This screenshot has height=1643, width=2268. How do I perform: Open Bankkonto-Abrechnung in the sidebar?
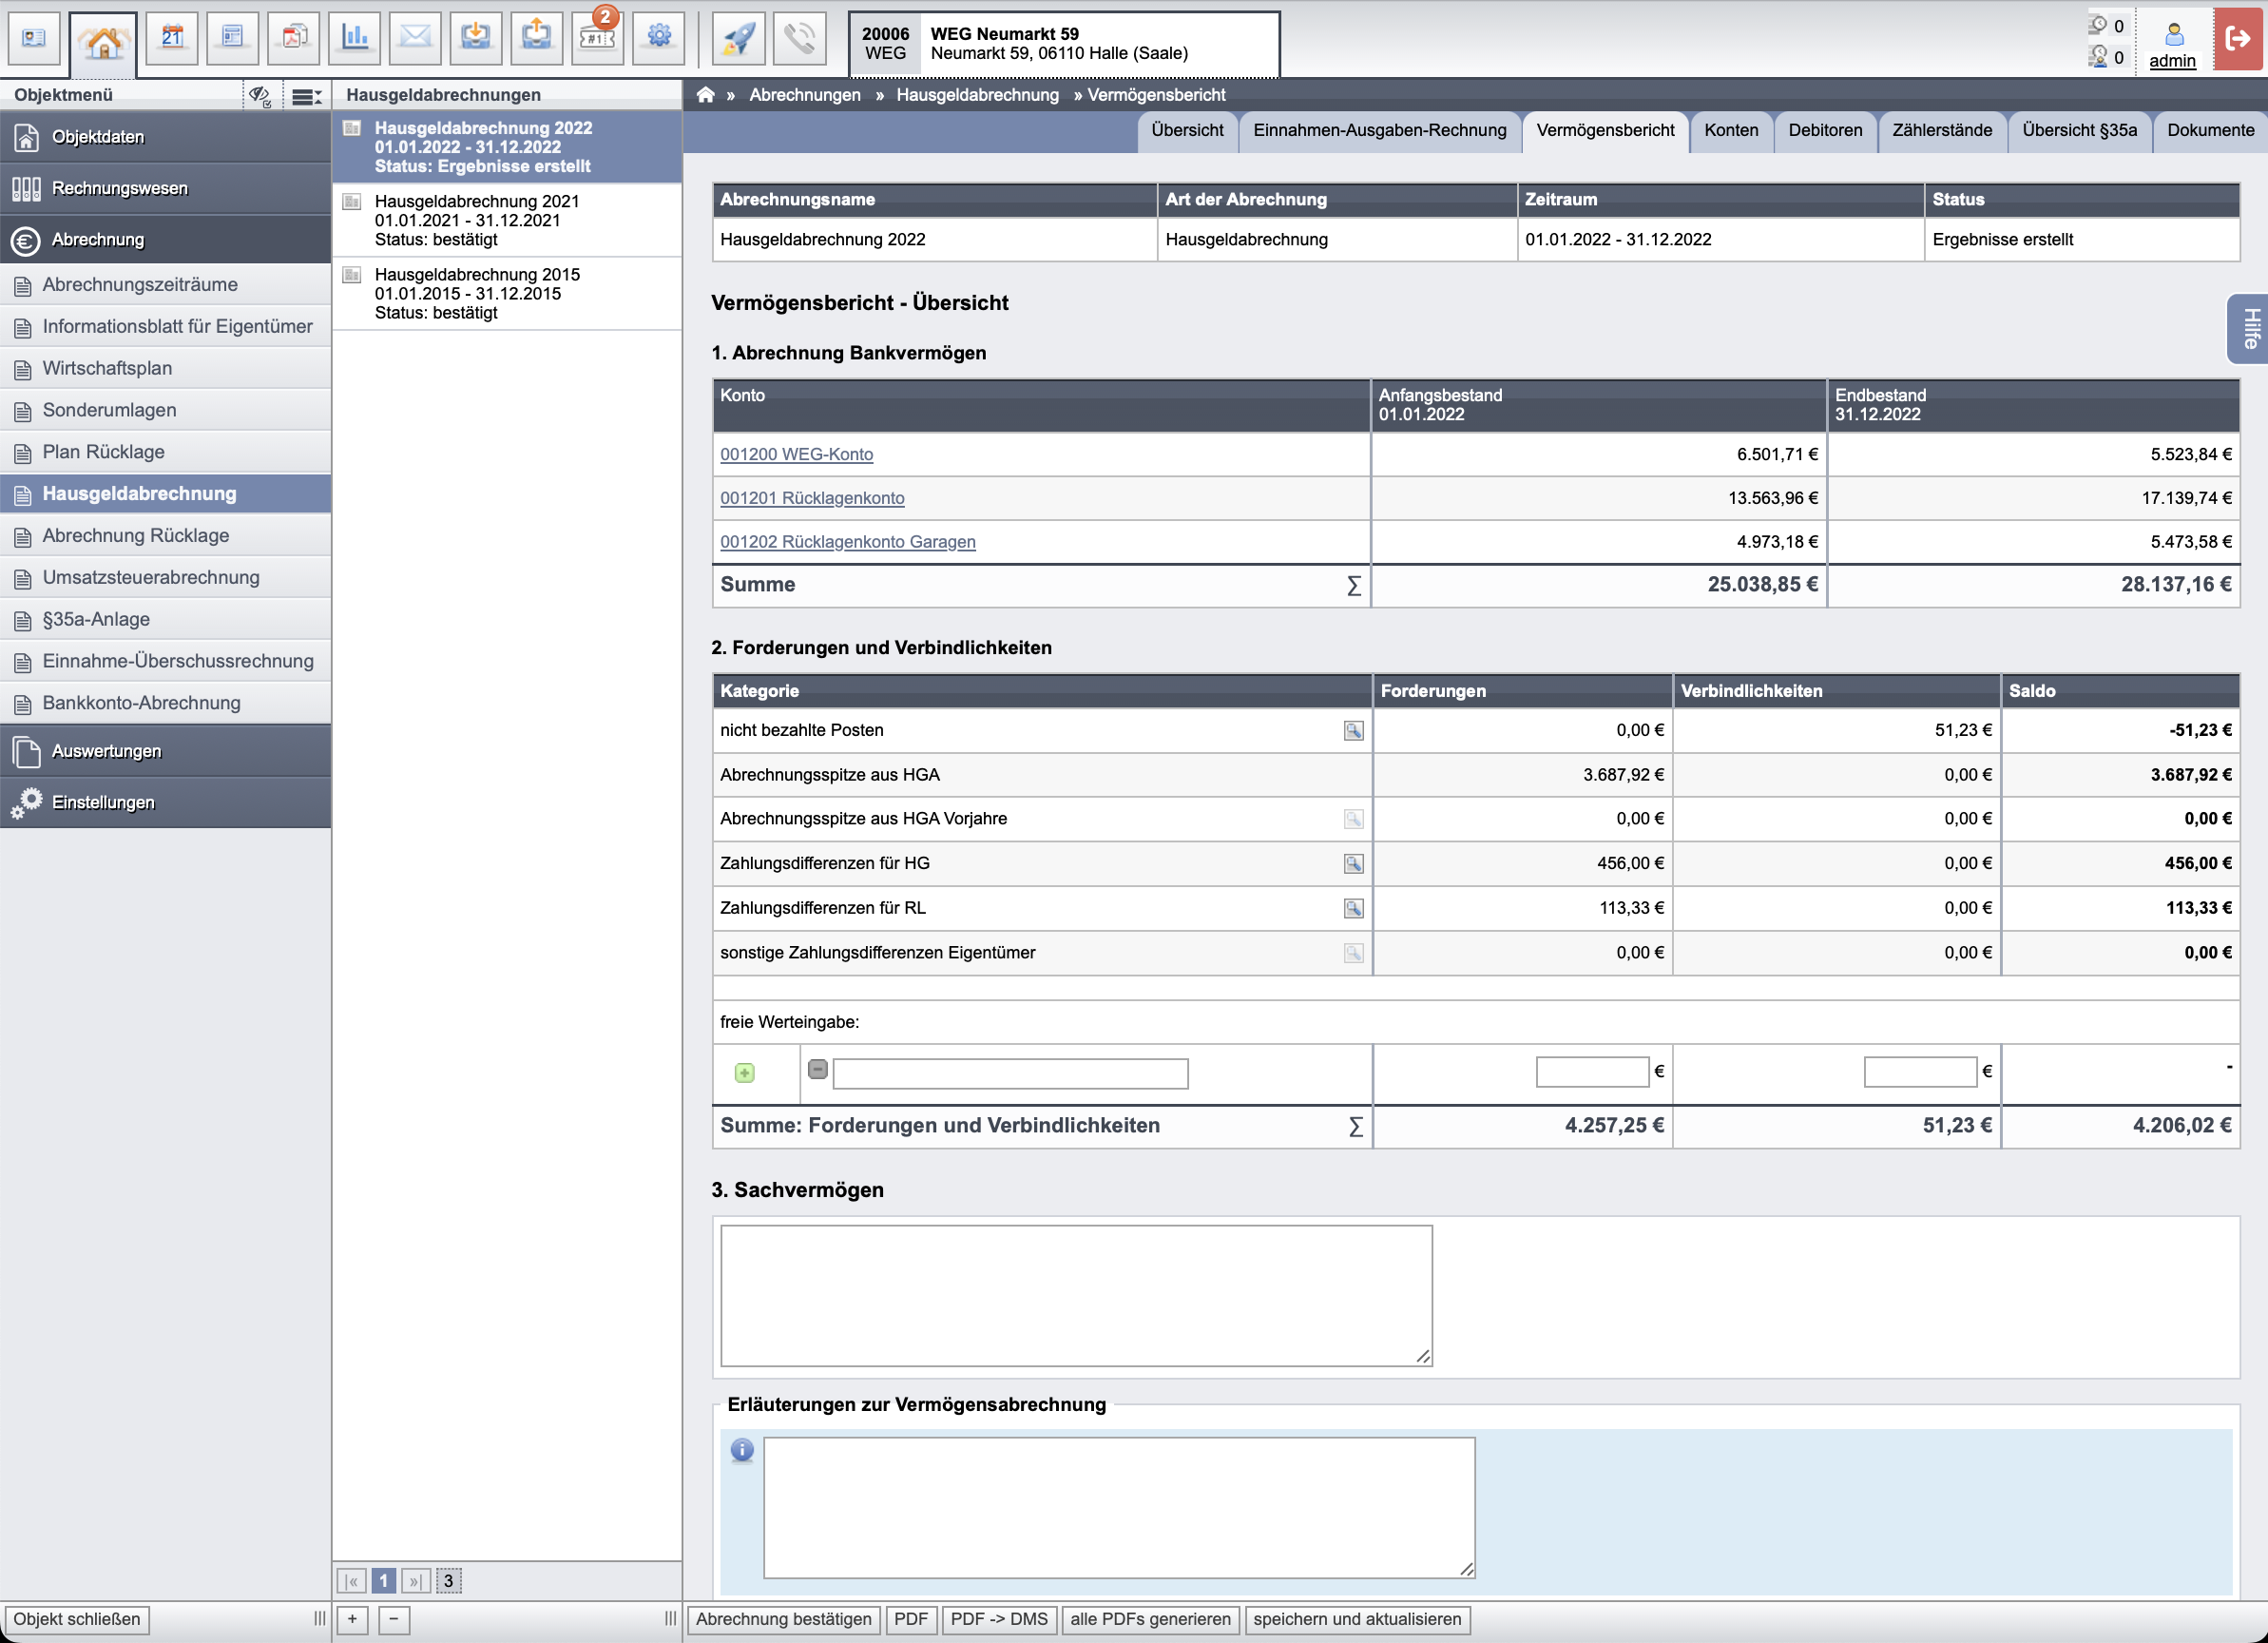pos(165,704)
